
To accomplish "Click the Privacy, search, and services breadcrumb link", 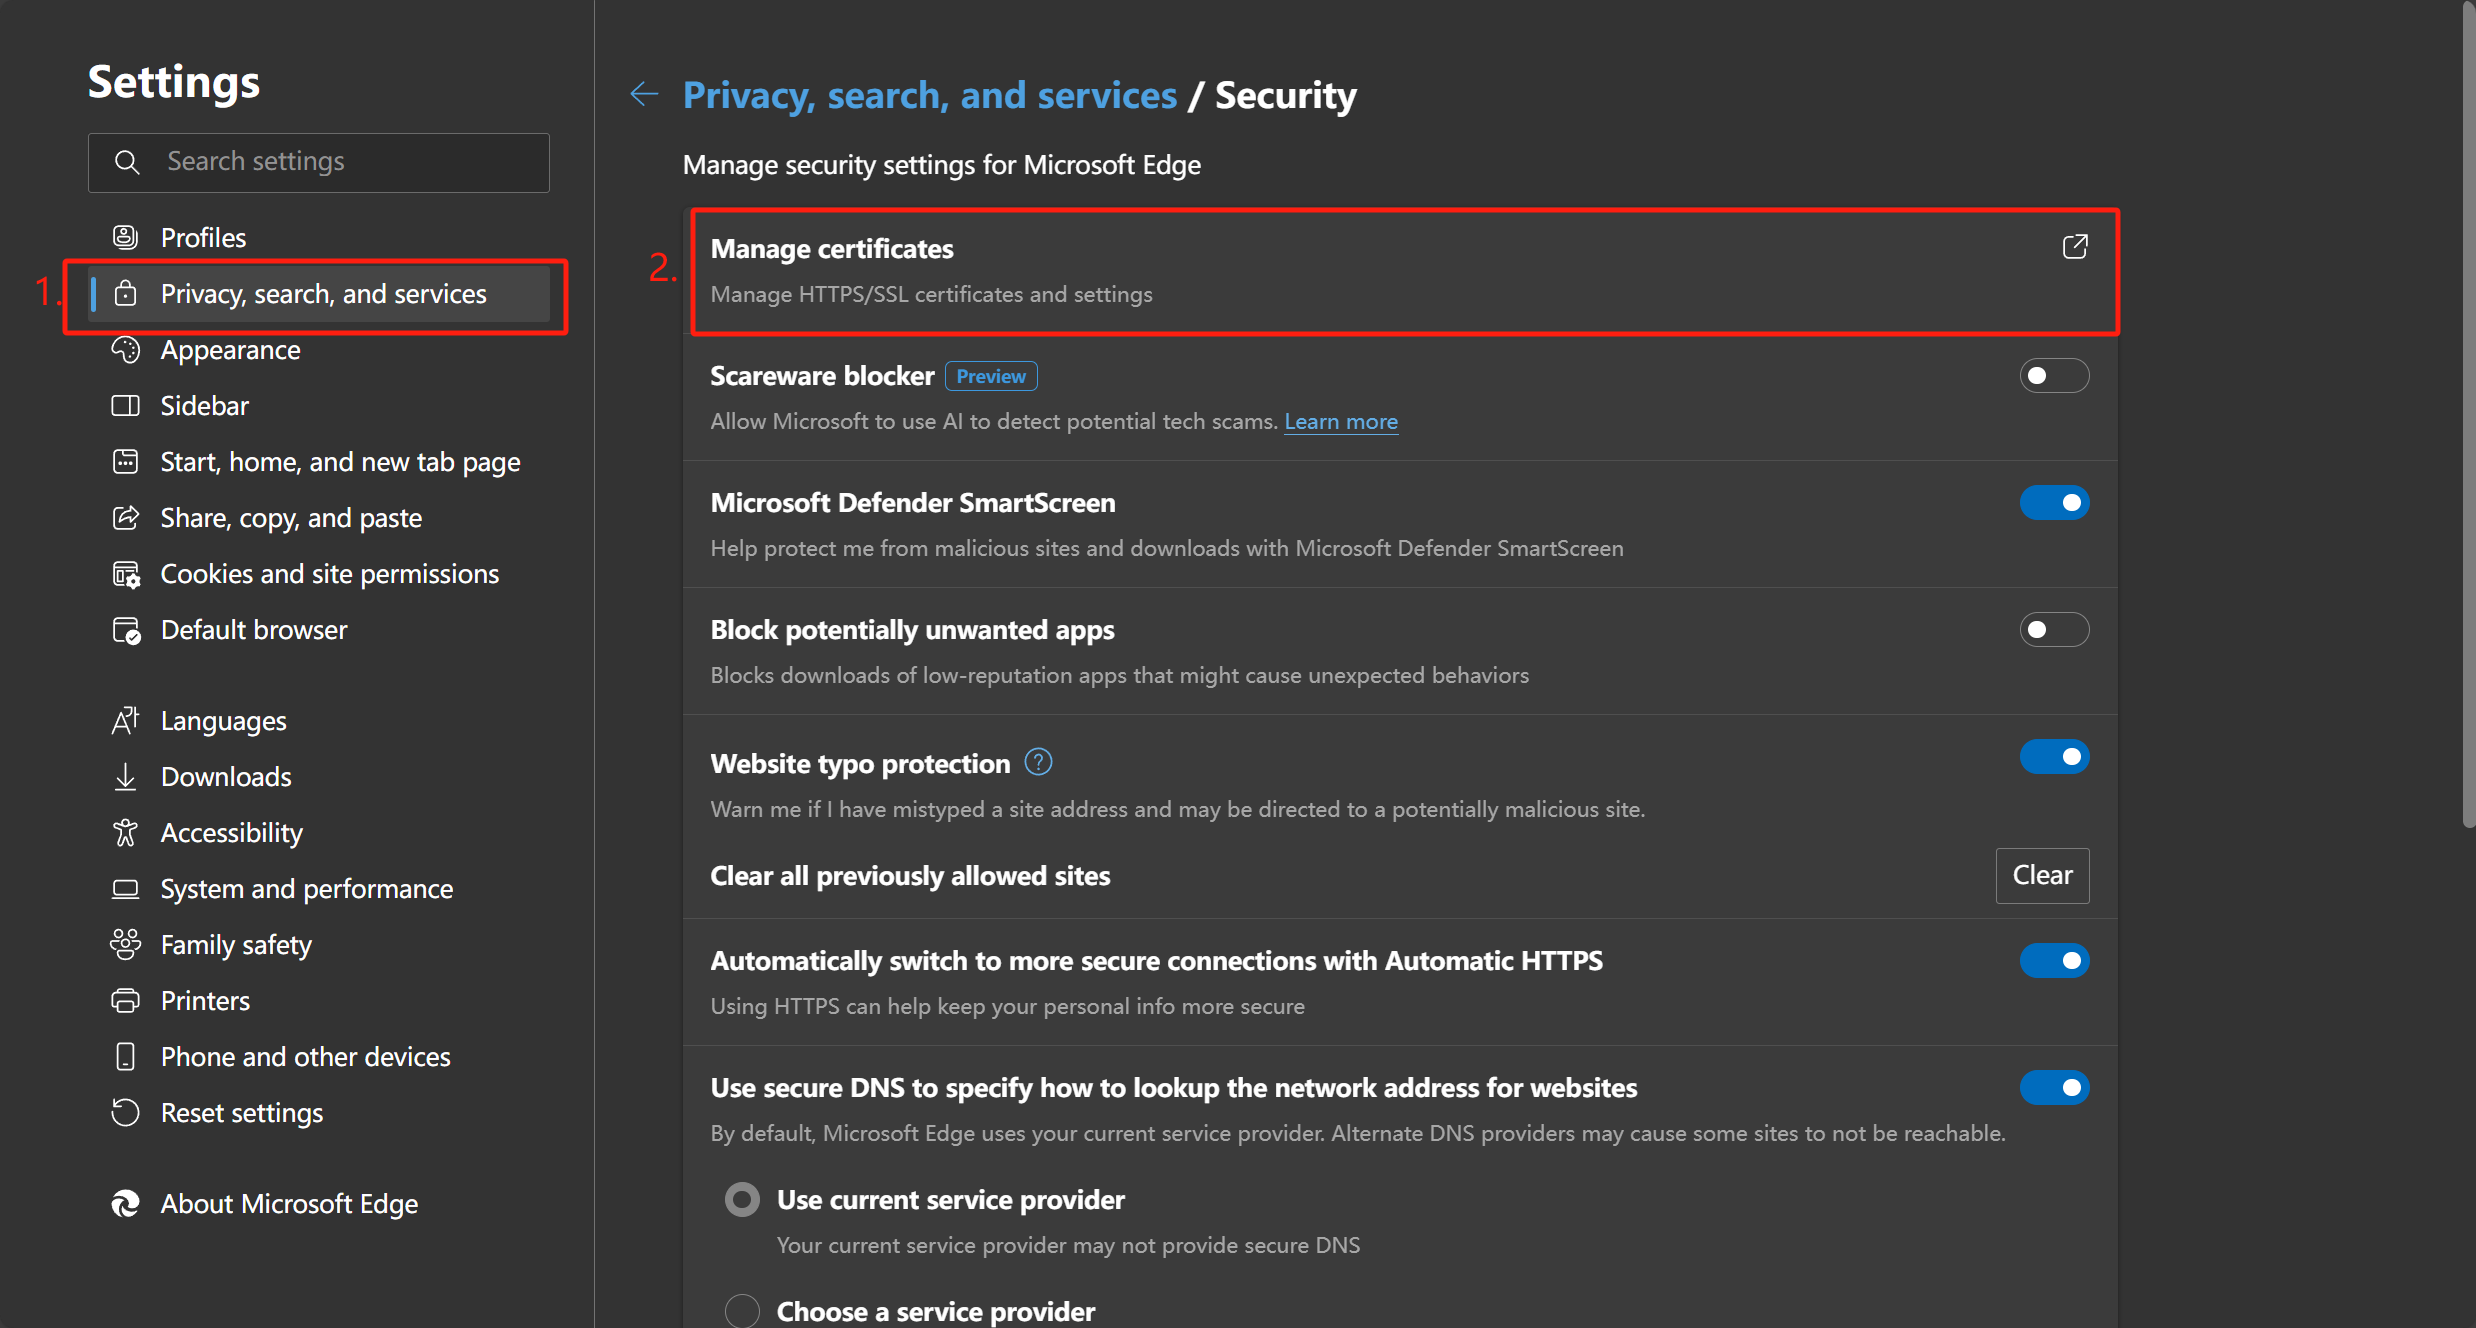I will click(x=929, y=96).
